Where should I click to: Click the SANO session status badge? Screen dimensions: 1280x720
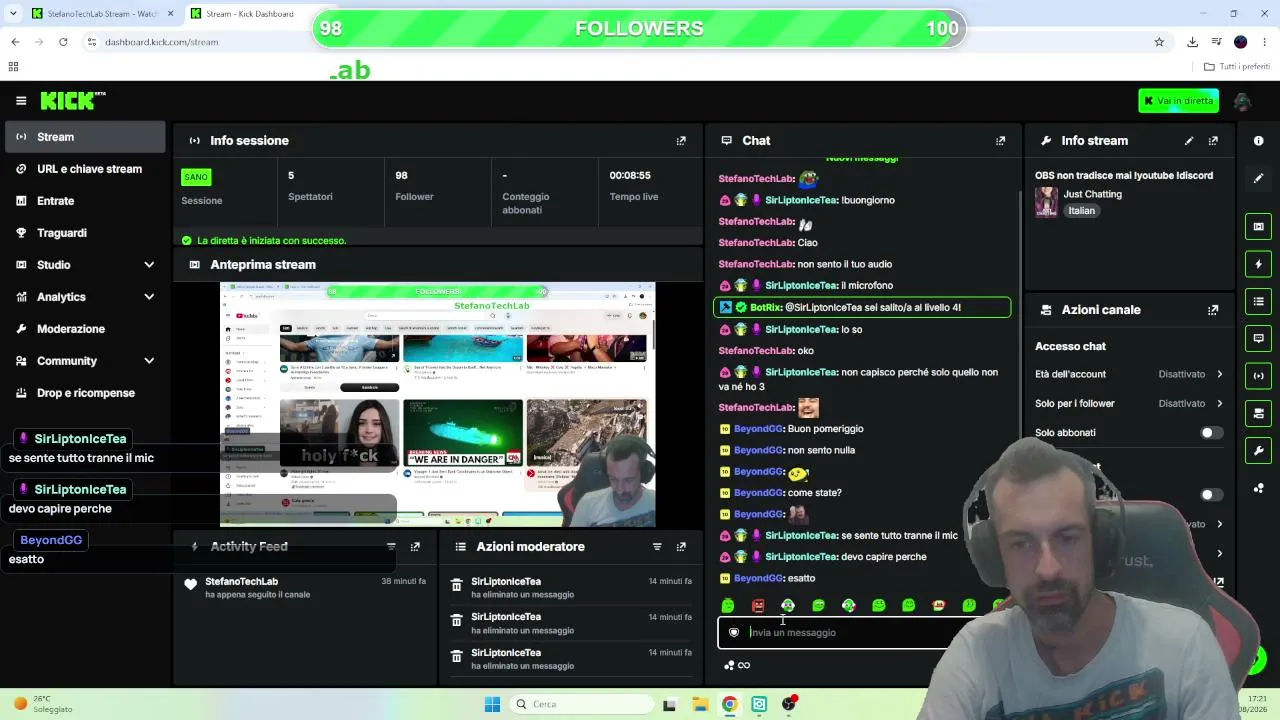[196, 177]
